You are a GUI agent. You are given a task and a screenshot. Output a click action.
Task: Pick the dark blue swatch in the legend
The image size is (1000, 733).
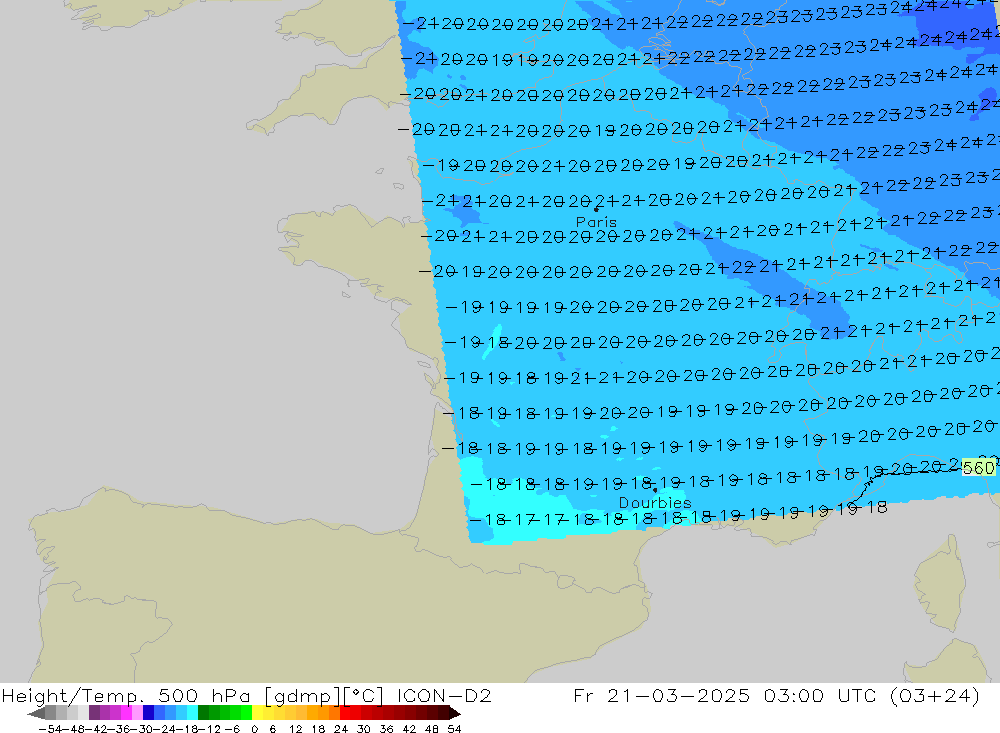tap(148, 713)
